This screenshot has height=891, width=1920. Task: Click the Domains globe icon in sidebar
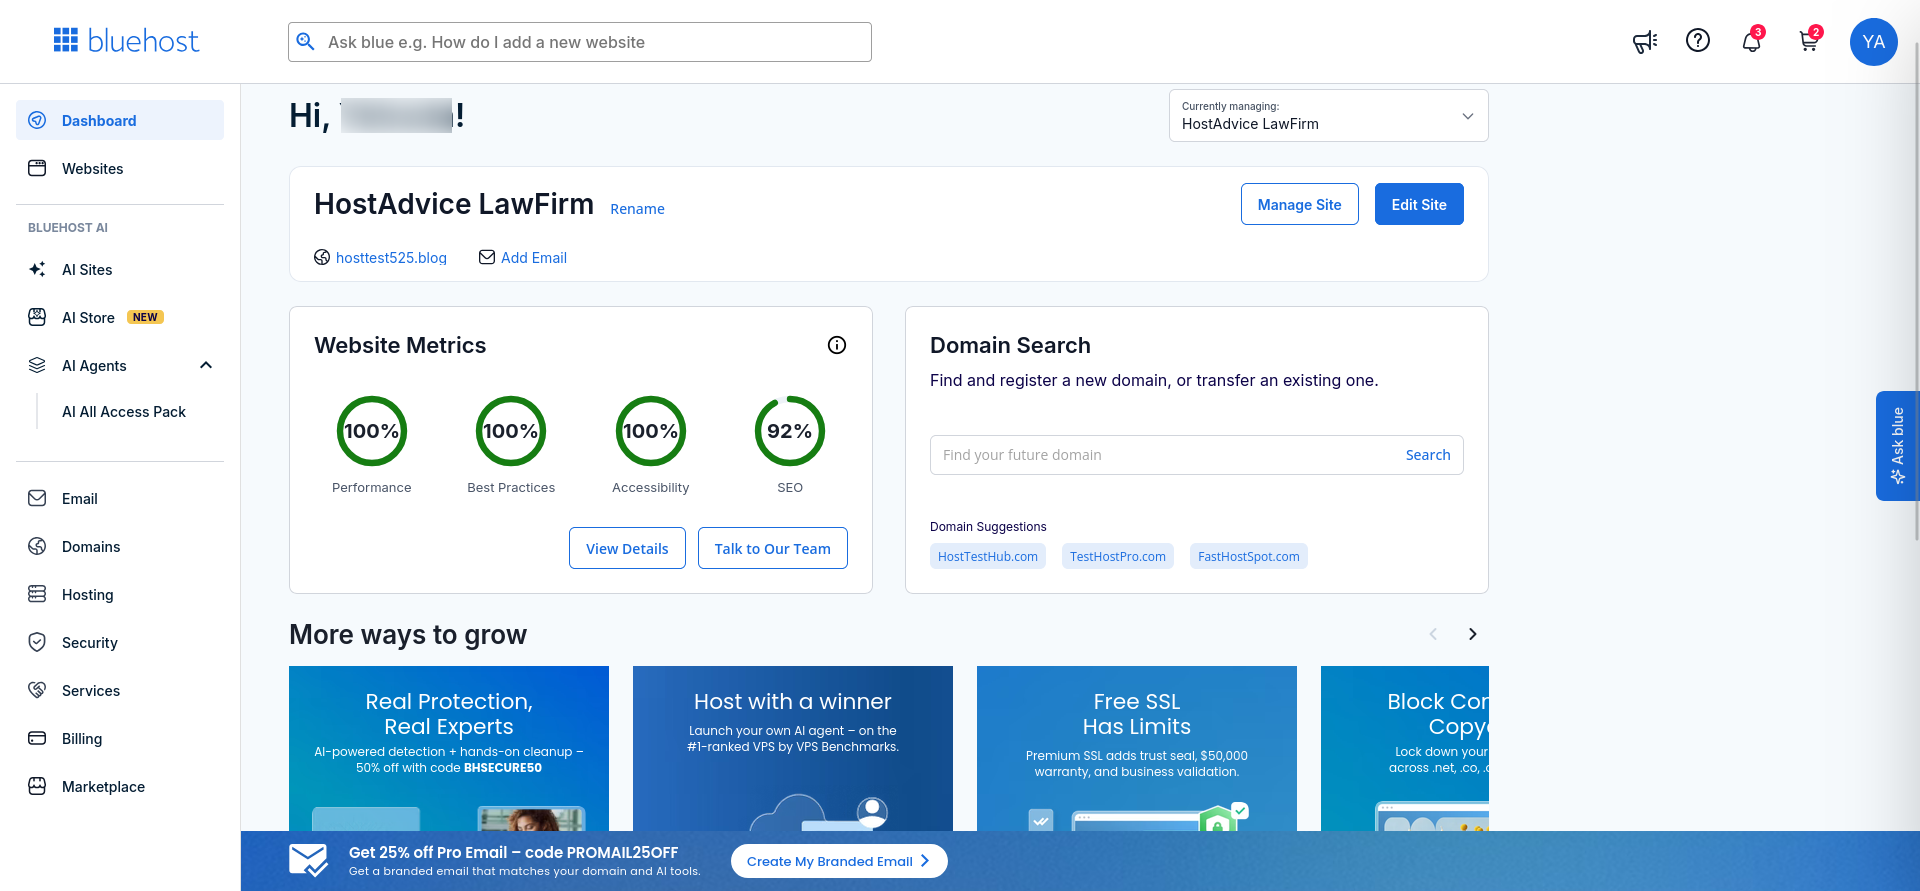tap(37, 546)
